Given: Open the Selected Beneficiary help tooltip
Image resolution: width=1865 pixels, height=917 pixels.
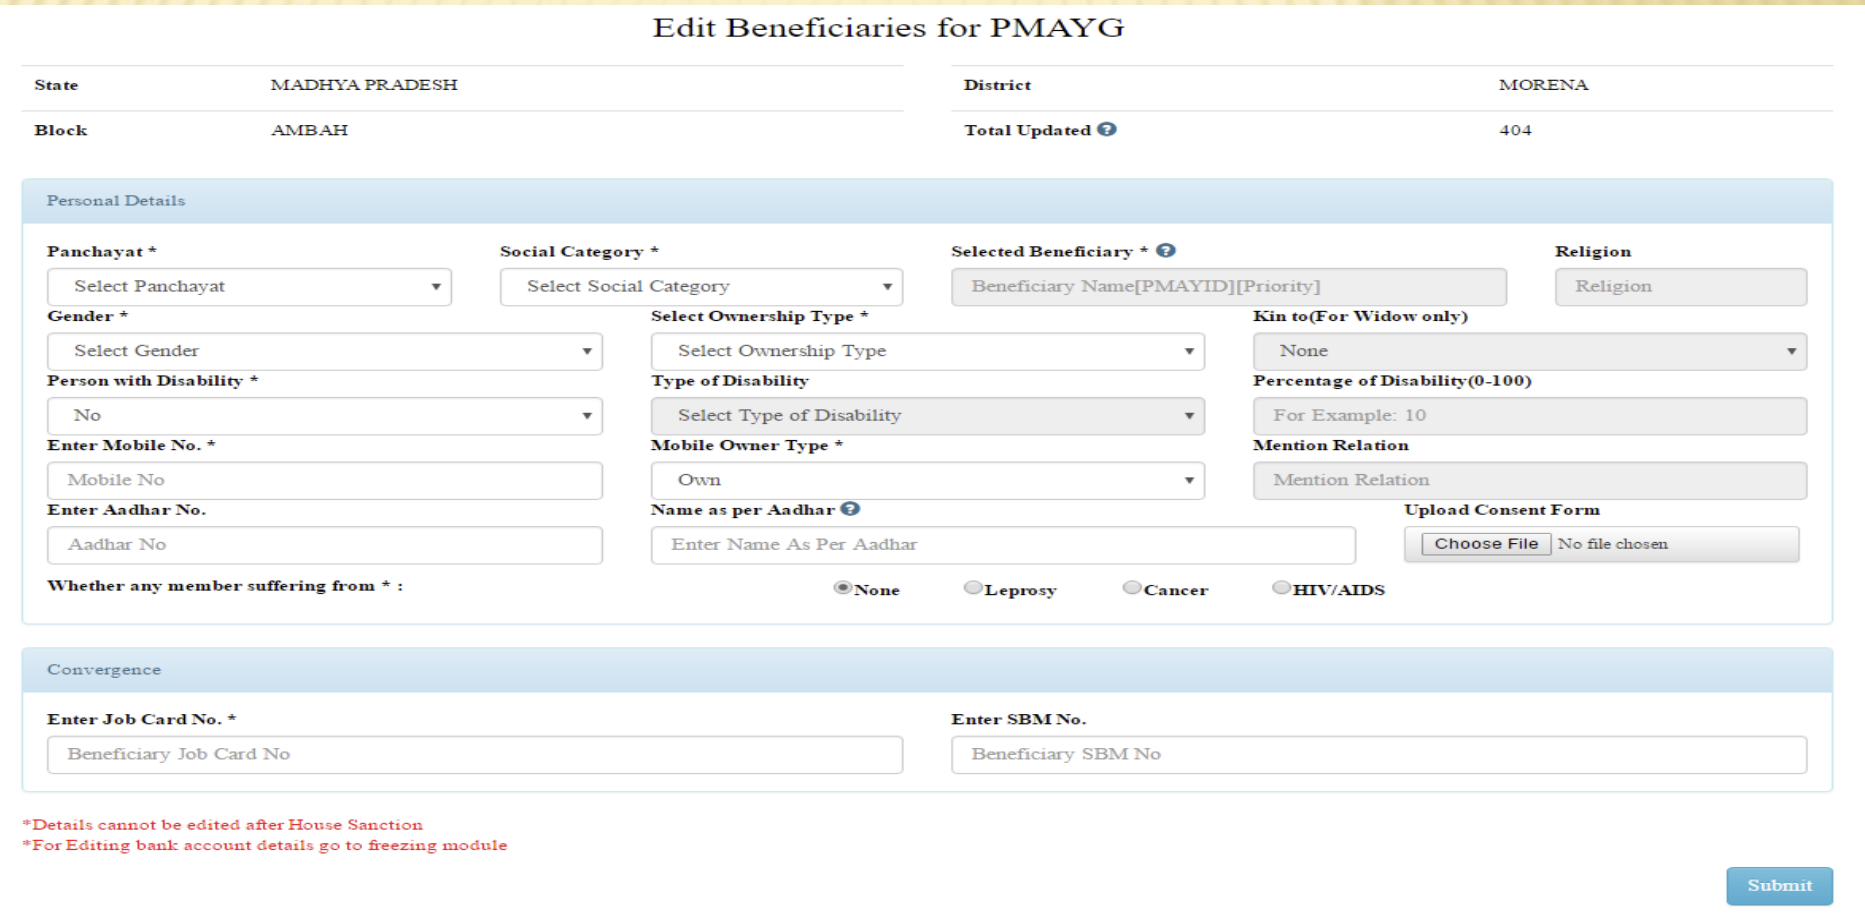Looking at the screenshot, I should 1167,250.
